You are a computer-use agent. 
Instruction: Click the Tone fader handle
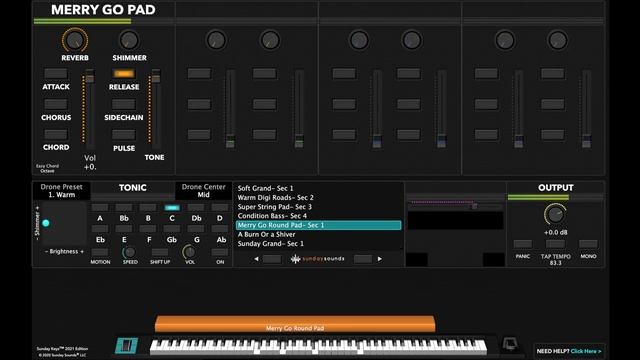click(x=156, y=76)
